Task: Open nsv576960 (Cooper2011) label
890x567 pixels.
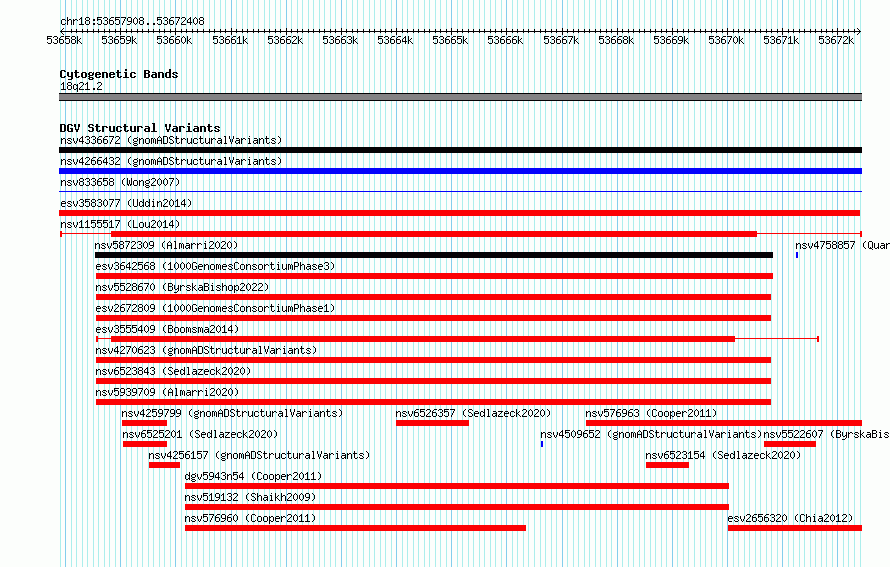Action: click(x=250, y=518)
